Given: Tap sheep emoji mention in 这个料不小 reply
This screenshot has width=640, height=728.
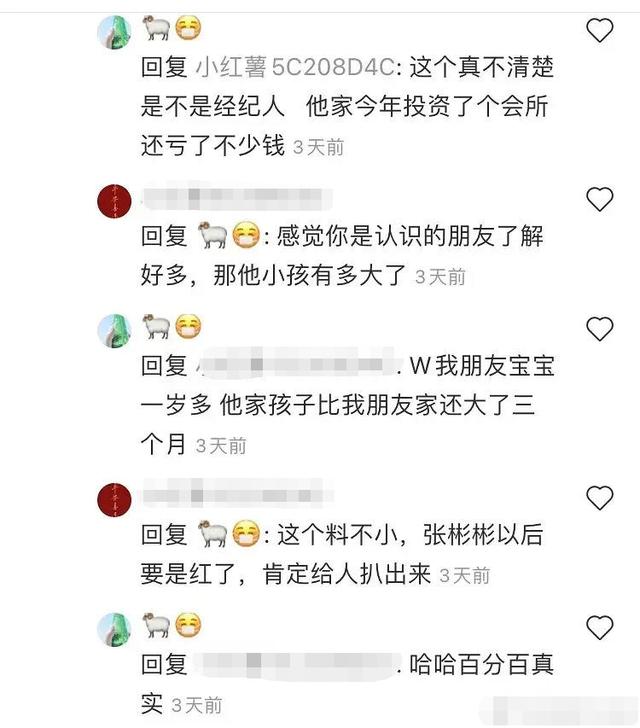Looking at the screenshot, I should (x=229, y=533).
